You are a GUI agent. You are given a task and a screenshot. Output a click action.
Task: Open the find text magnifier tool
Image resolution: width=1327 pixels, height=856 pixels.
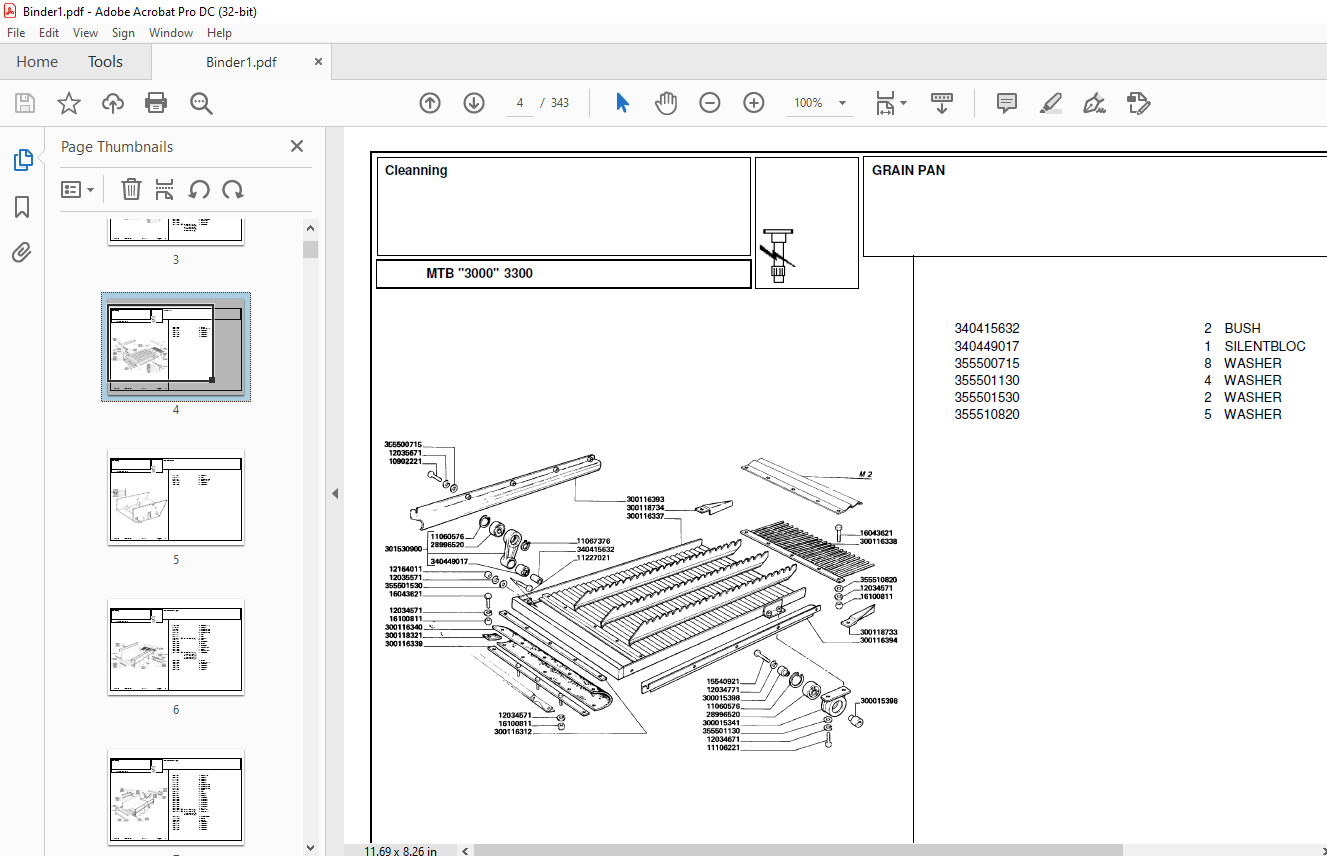click(x=201, y=103)
